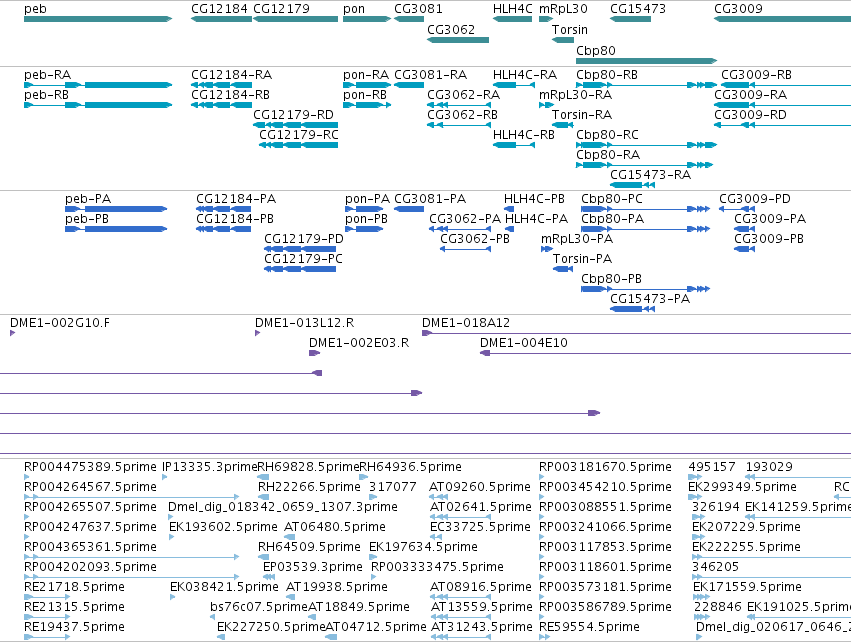Select transcript CG12179-RD
The width and height of the screenshot is (851, 642).
(294, 115)
